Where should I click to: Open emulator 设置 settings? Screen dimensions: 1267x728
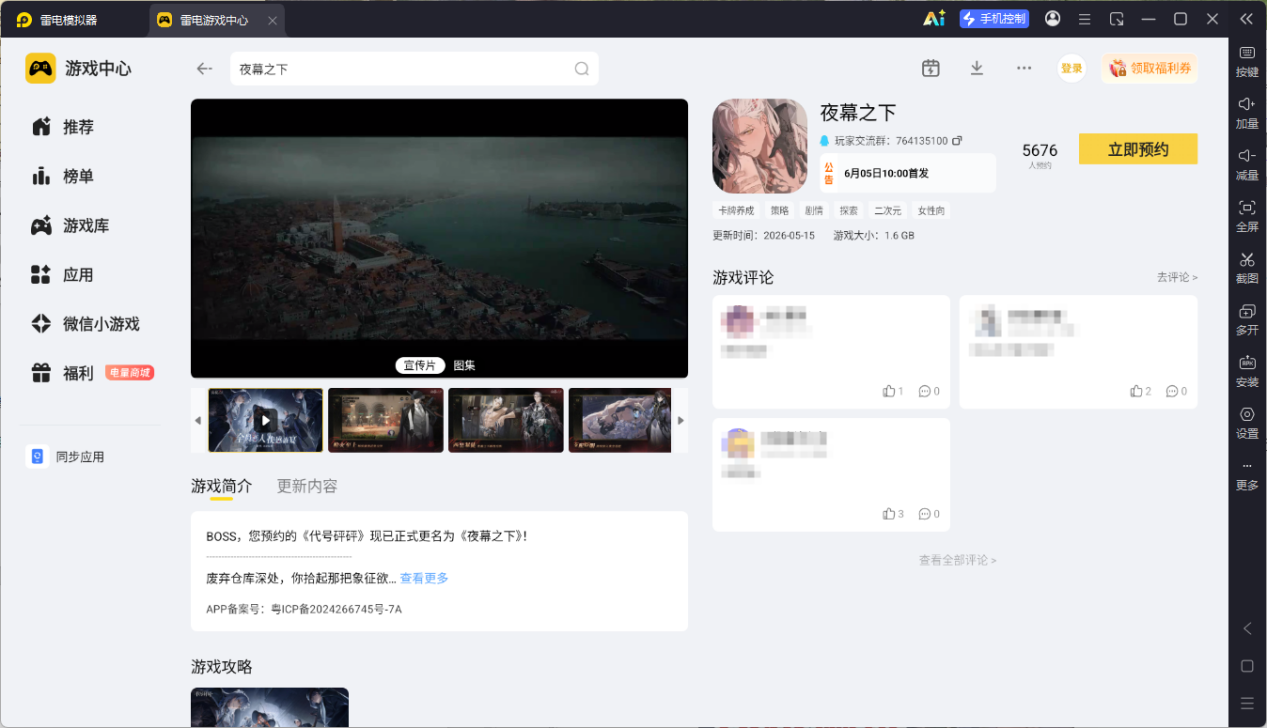pyautogui.click(x=1247, y=423)
